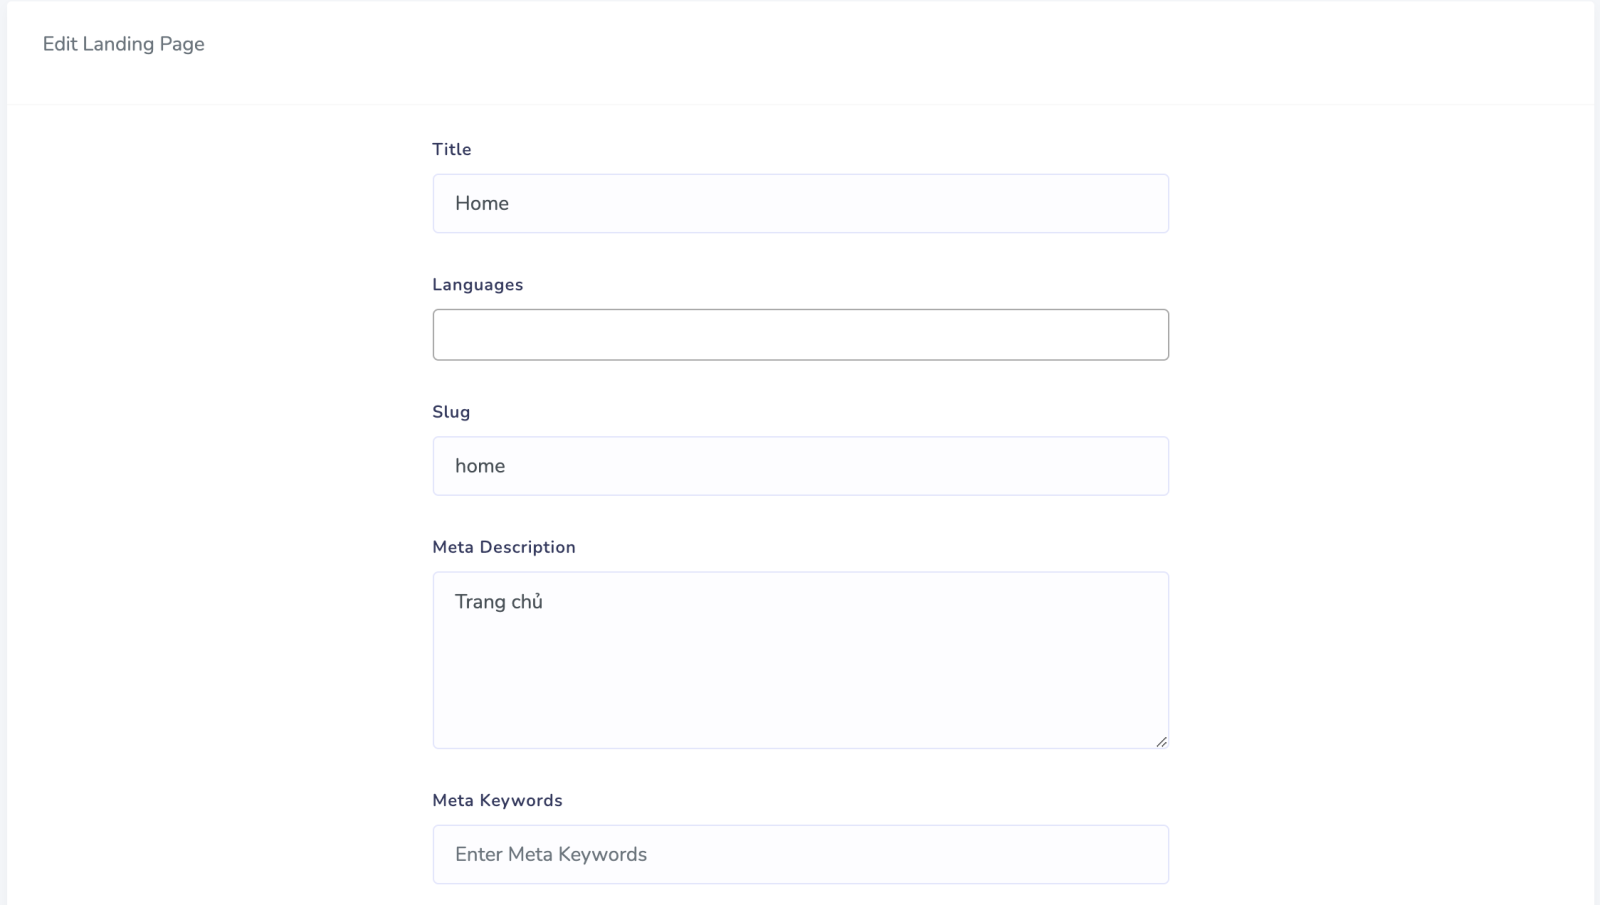Click the Edit Landing Page heading
Image resolution: width=1600 pixels, height=905 pixels.
123,44
